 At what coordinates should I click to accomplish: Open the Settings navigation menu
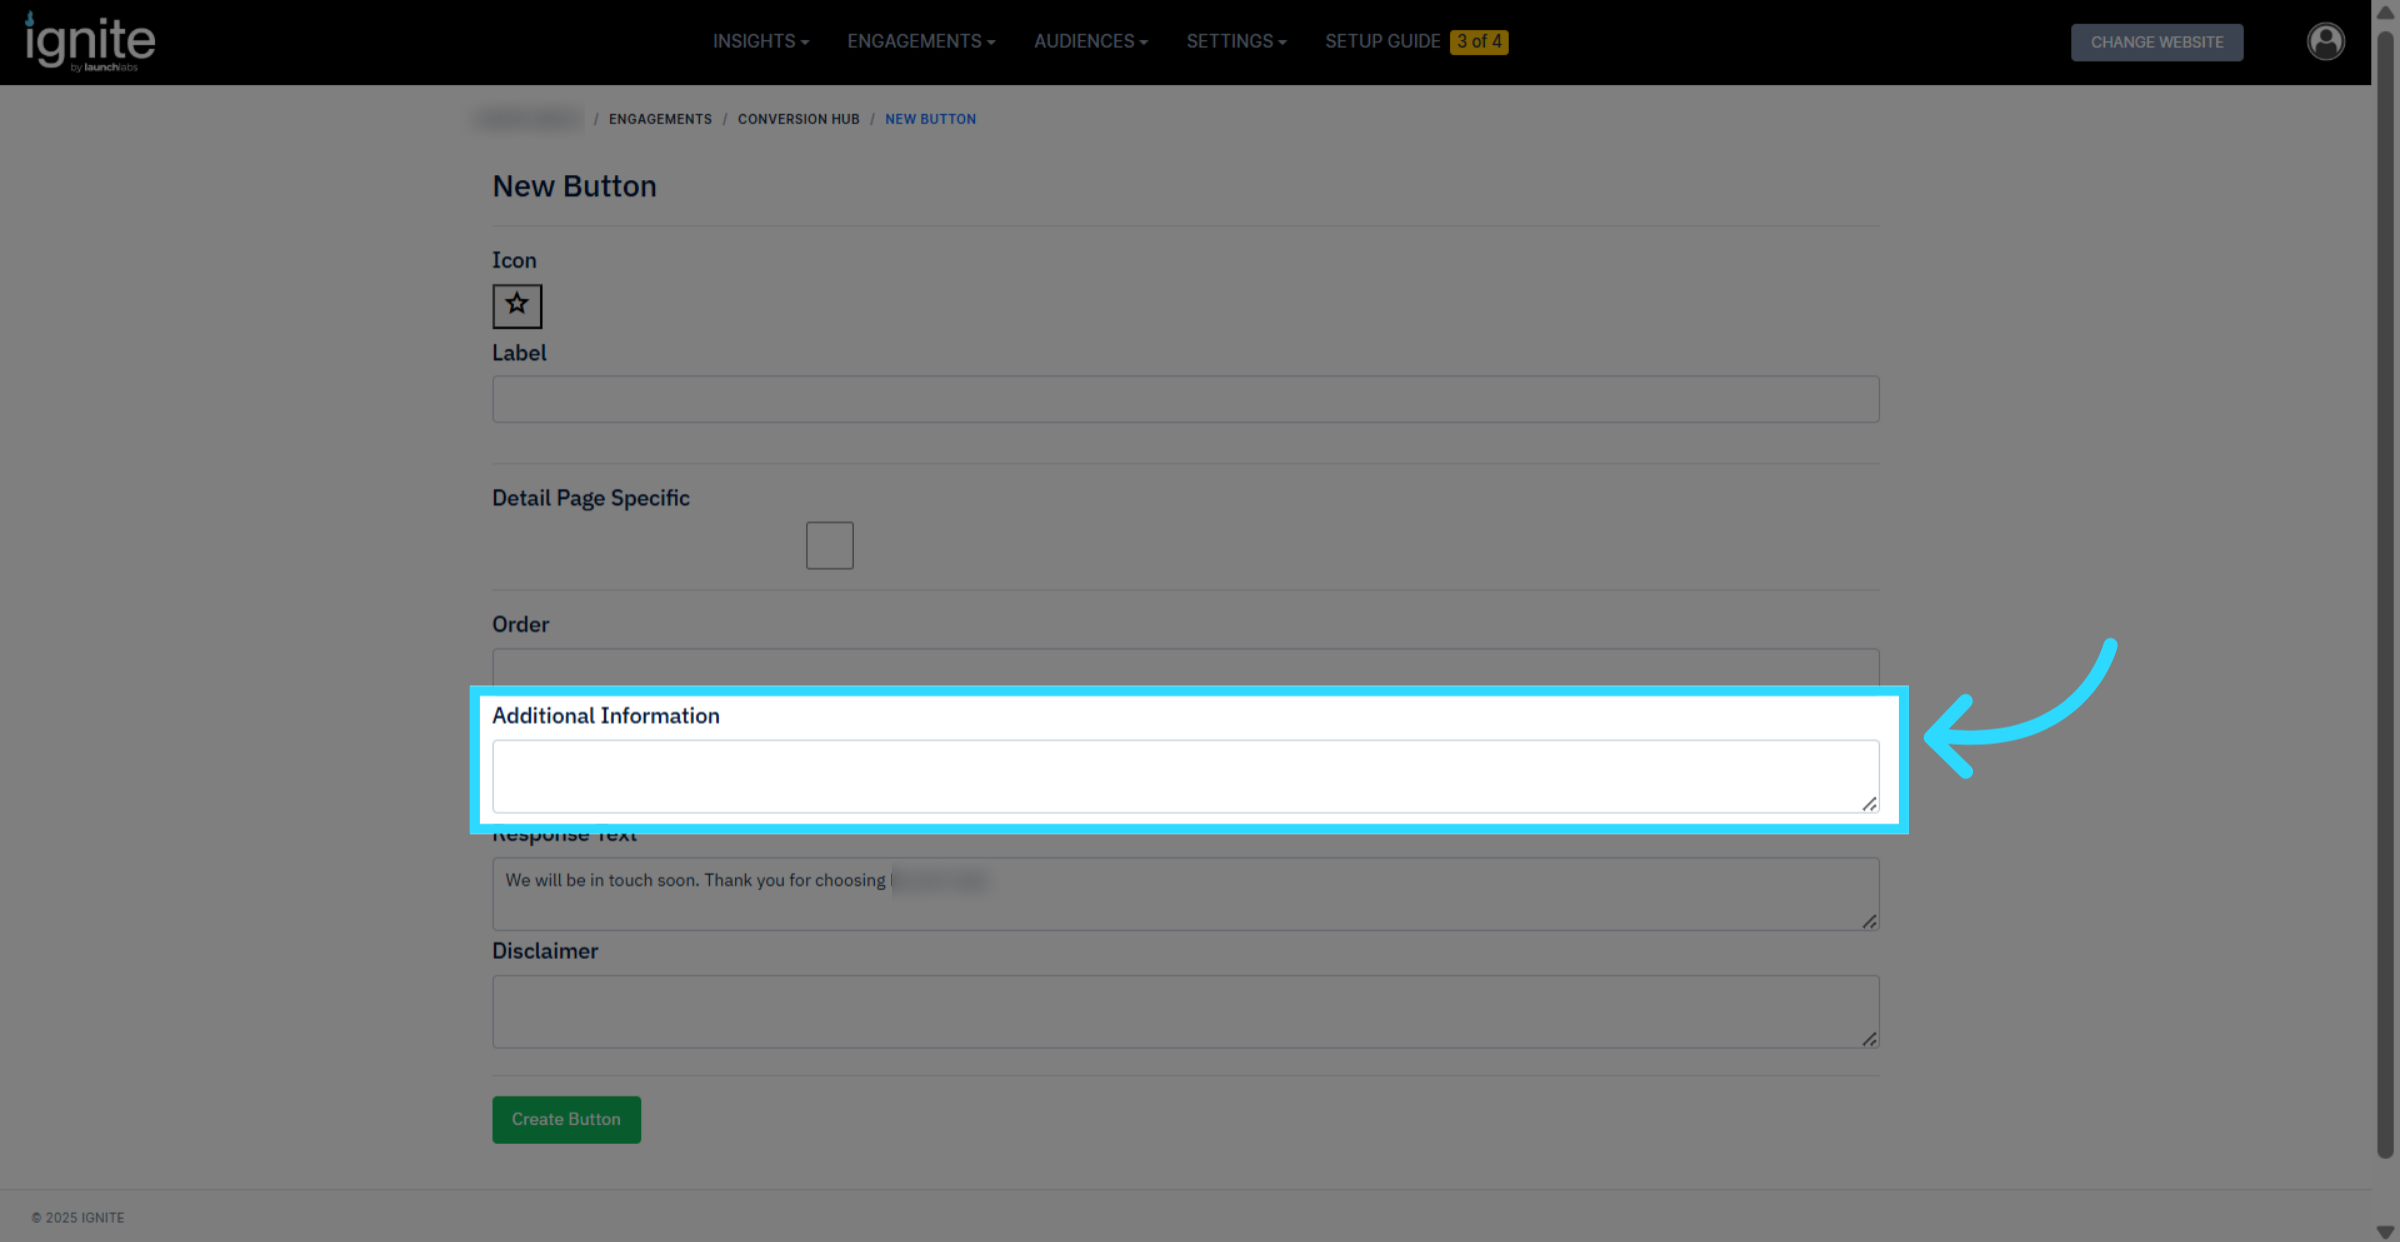click(x=1236, y=41)
